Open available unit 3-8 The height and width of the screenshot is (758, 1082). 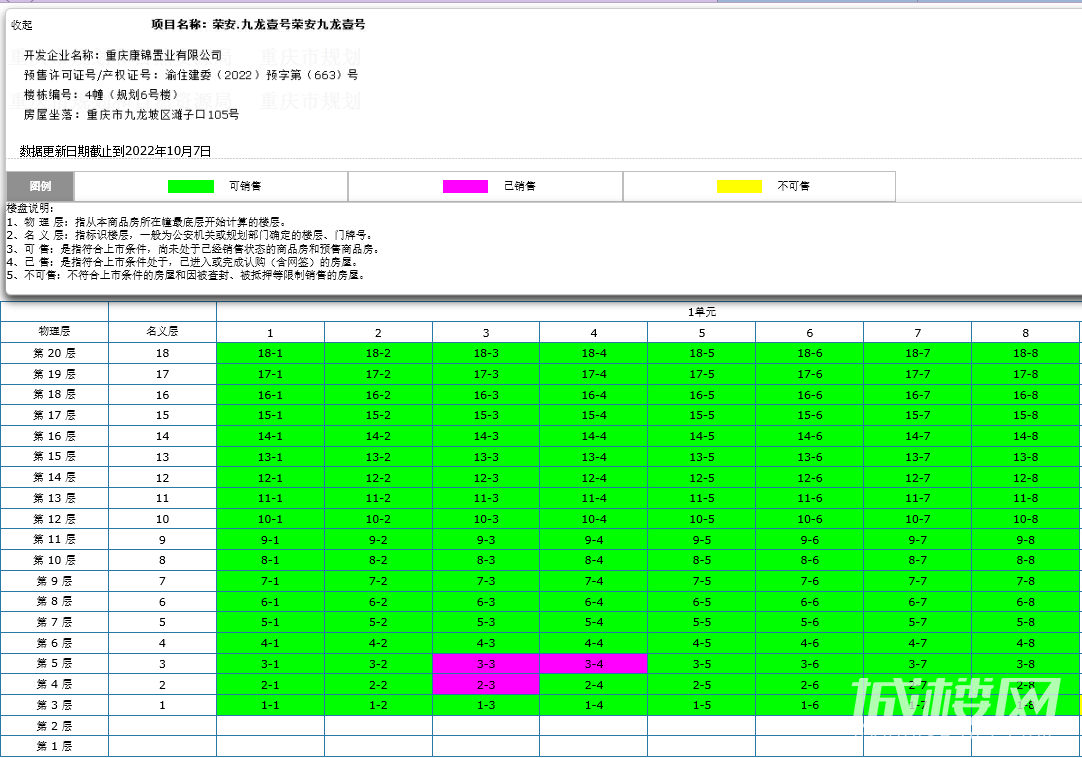1025,664
